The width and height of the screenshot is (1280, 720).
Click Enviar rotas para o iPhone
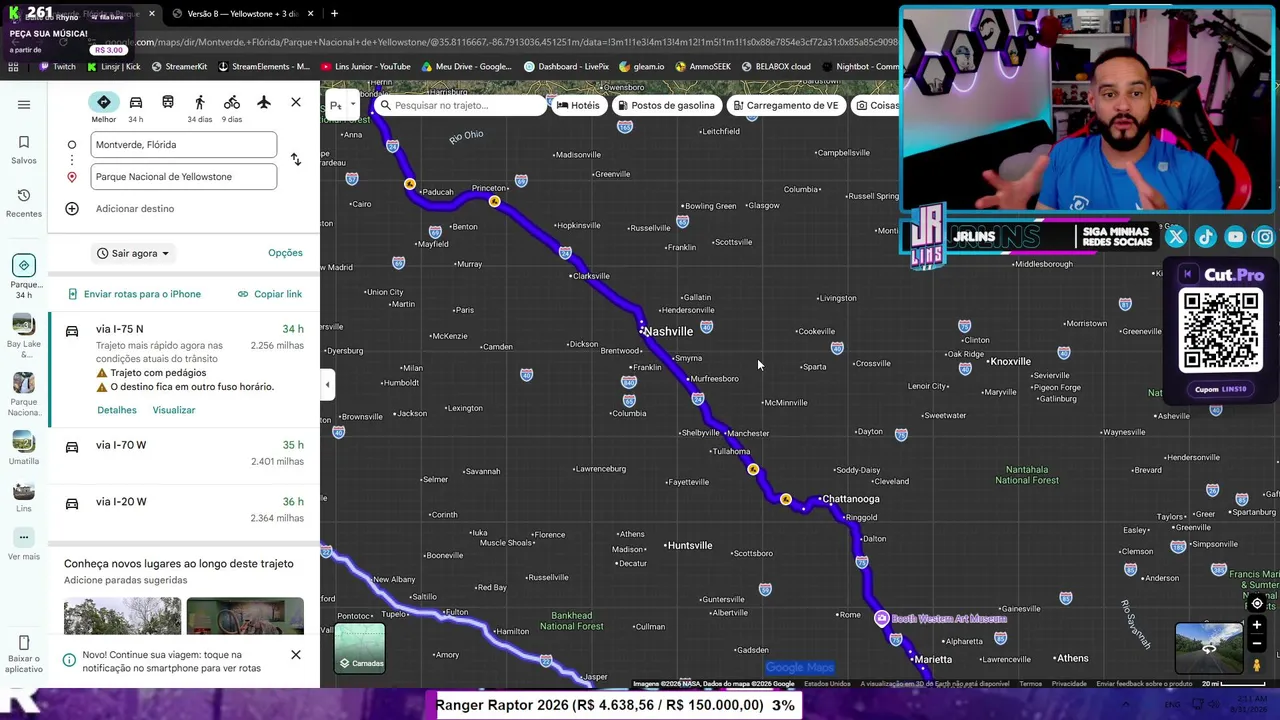(x=134, y=294)
